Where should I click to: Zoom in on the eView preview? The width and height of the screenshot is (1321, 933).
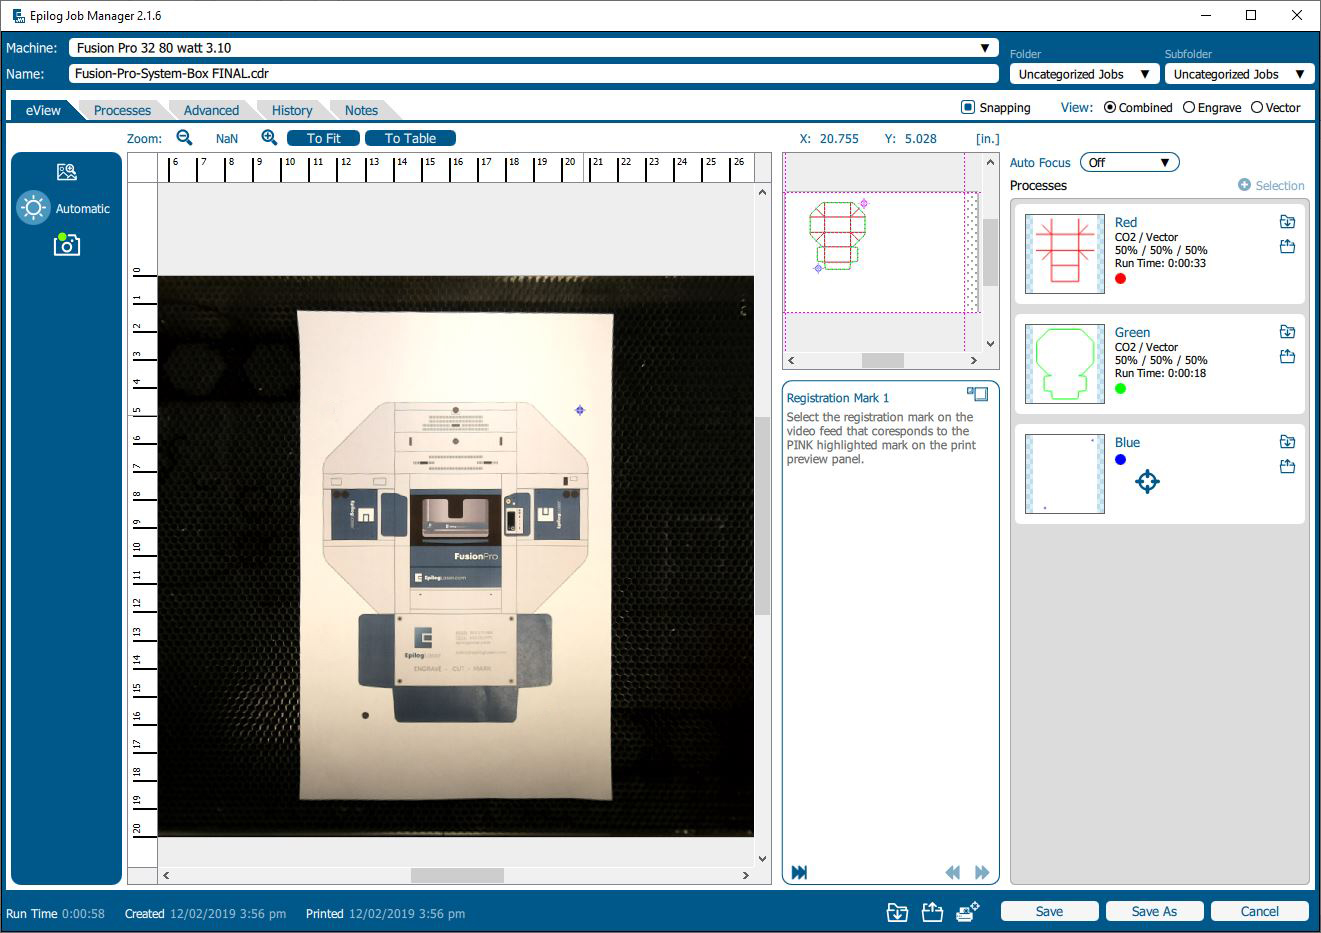(269, 138)
